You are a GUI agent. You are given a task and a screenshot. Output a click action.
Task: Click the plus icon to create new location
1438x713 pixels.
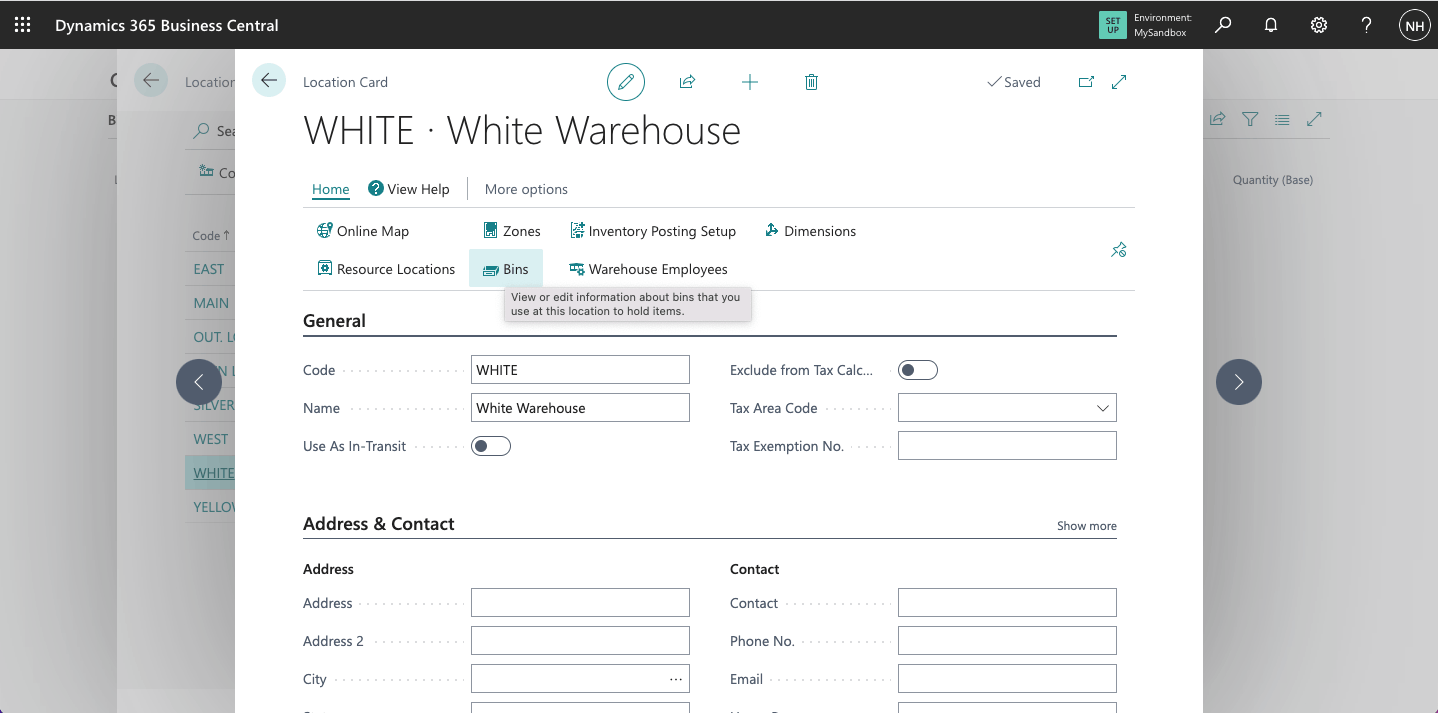(750, 82)
